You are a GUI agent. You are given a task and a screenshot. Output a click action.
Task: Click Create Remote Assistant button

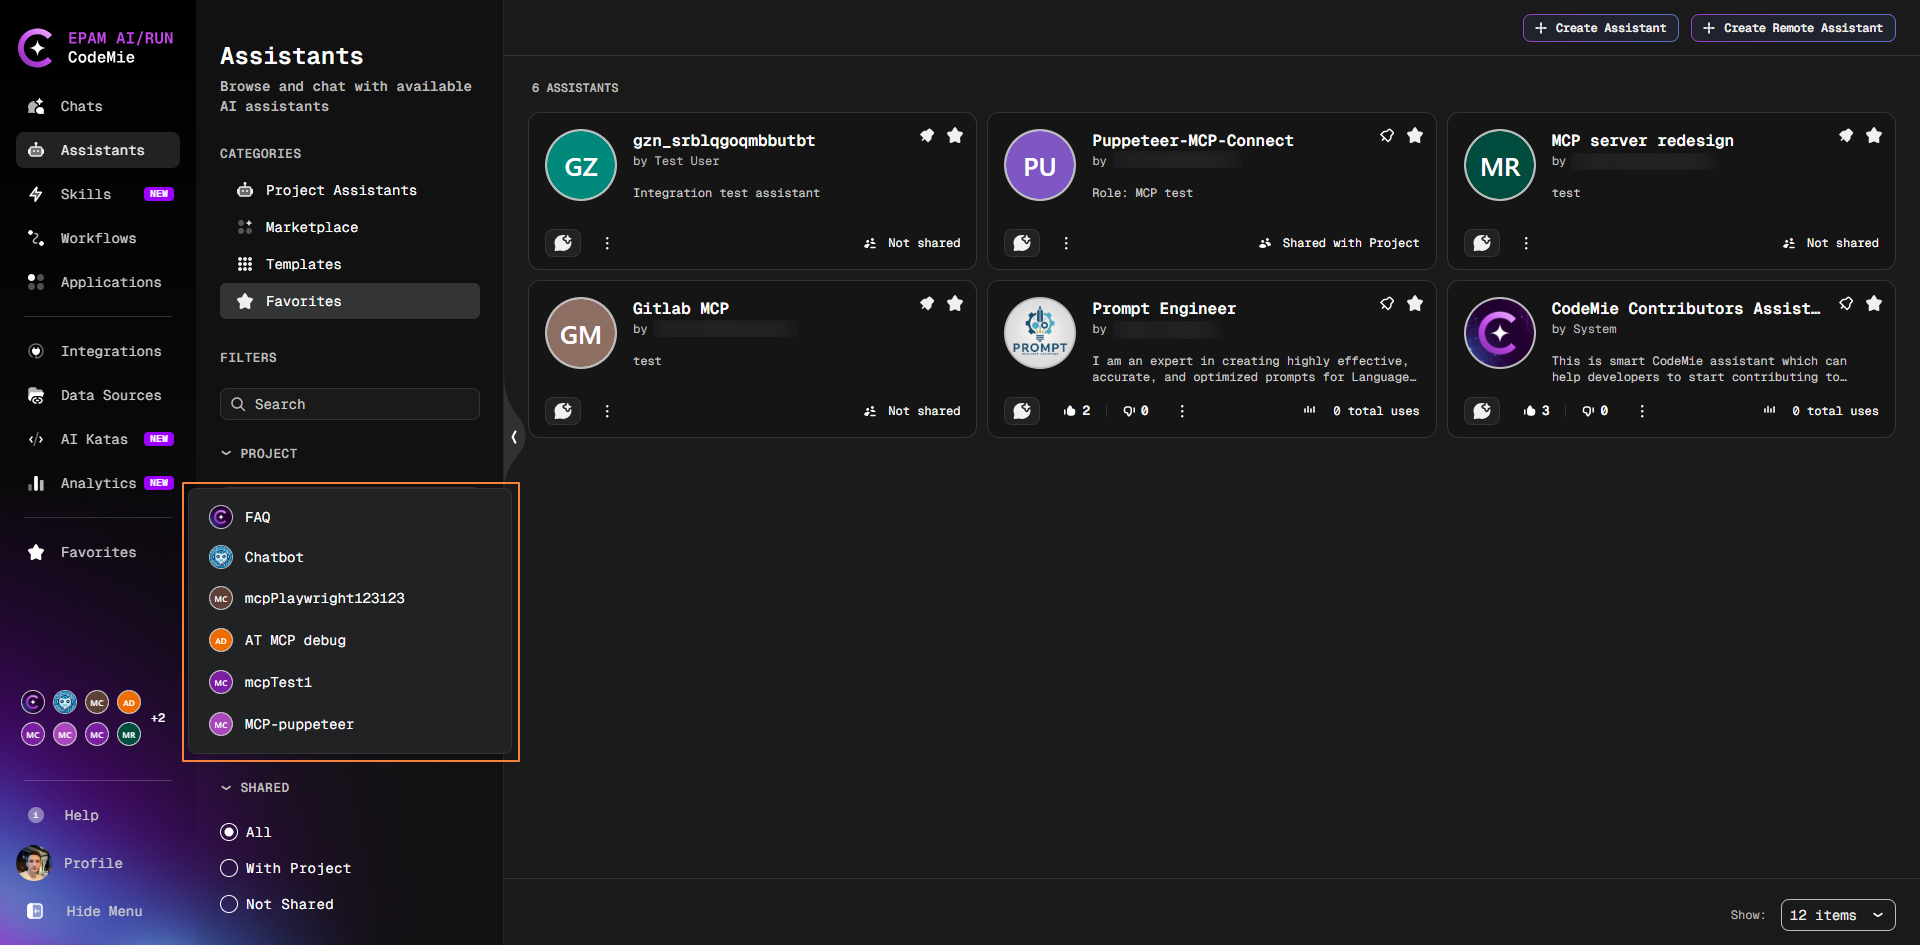1793,28
